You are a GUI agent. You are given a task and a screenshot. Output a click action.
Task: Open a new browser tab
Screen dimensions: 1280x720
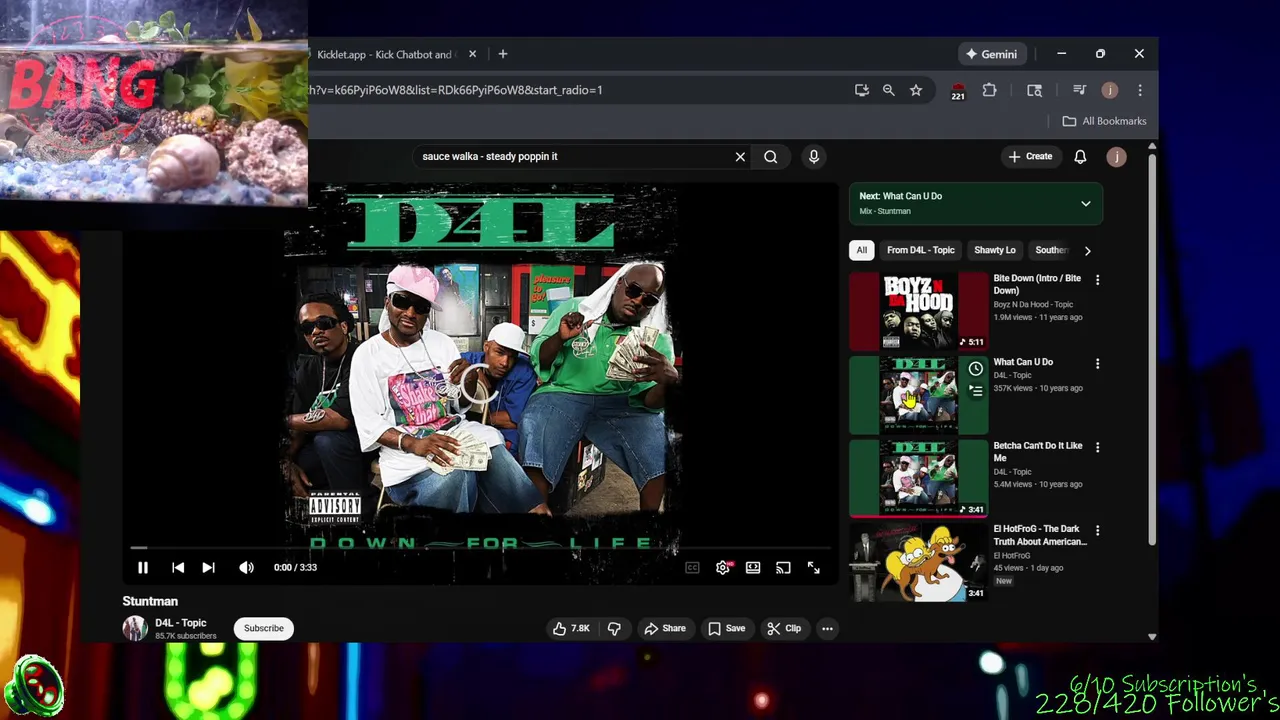pyautogui.click(x=503, y=54)
